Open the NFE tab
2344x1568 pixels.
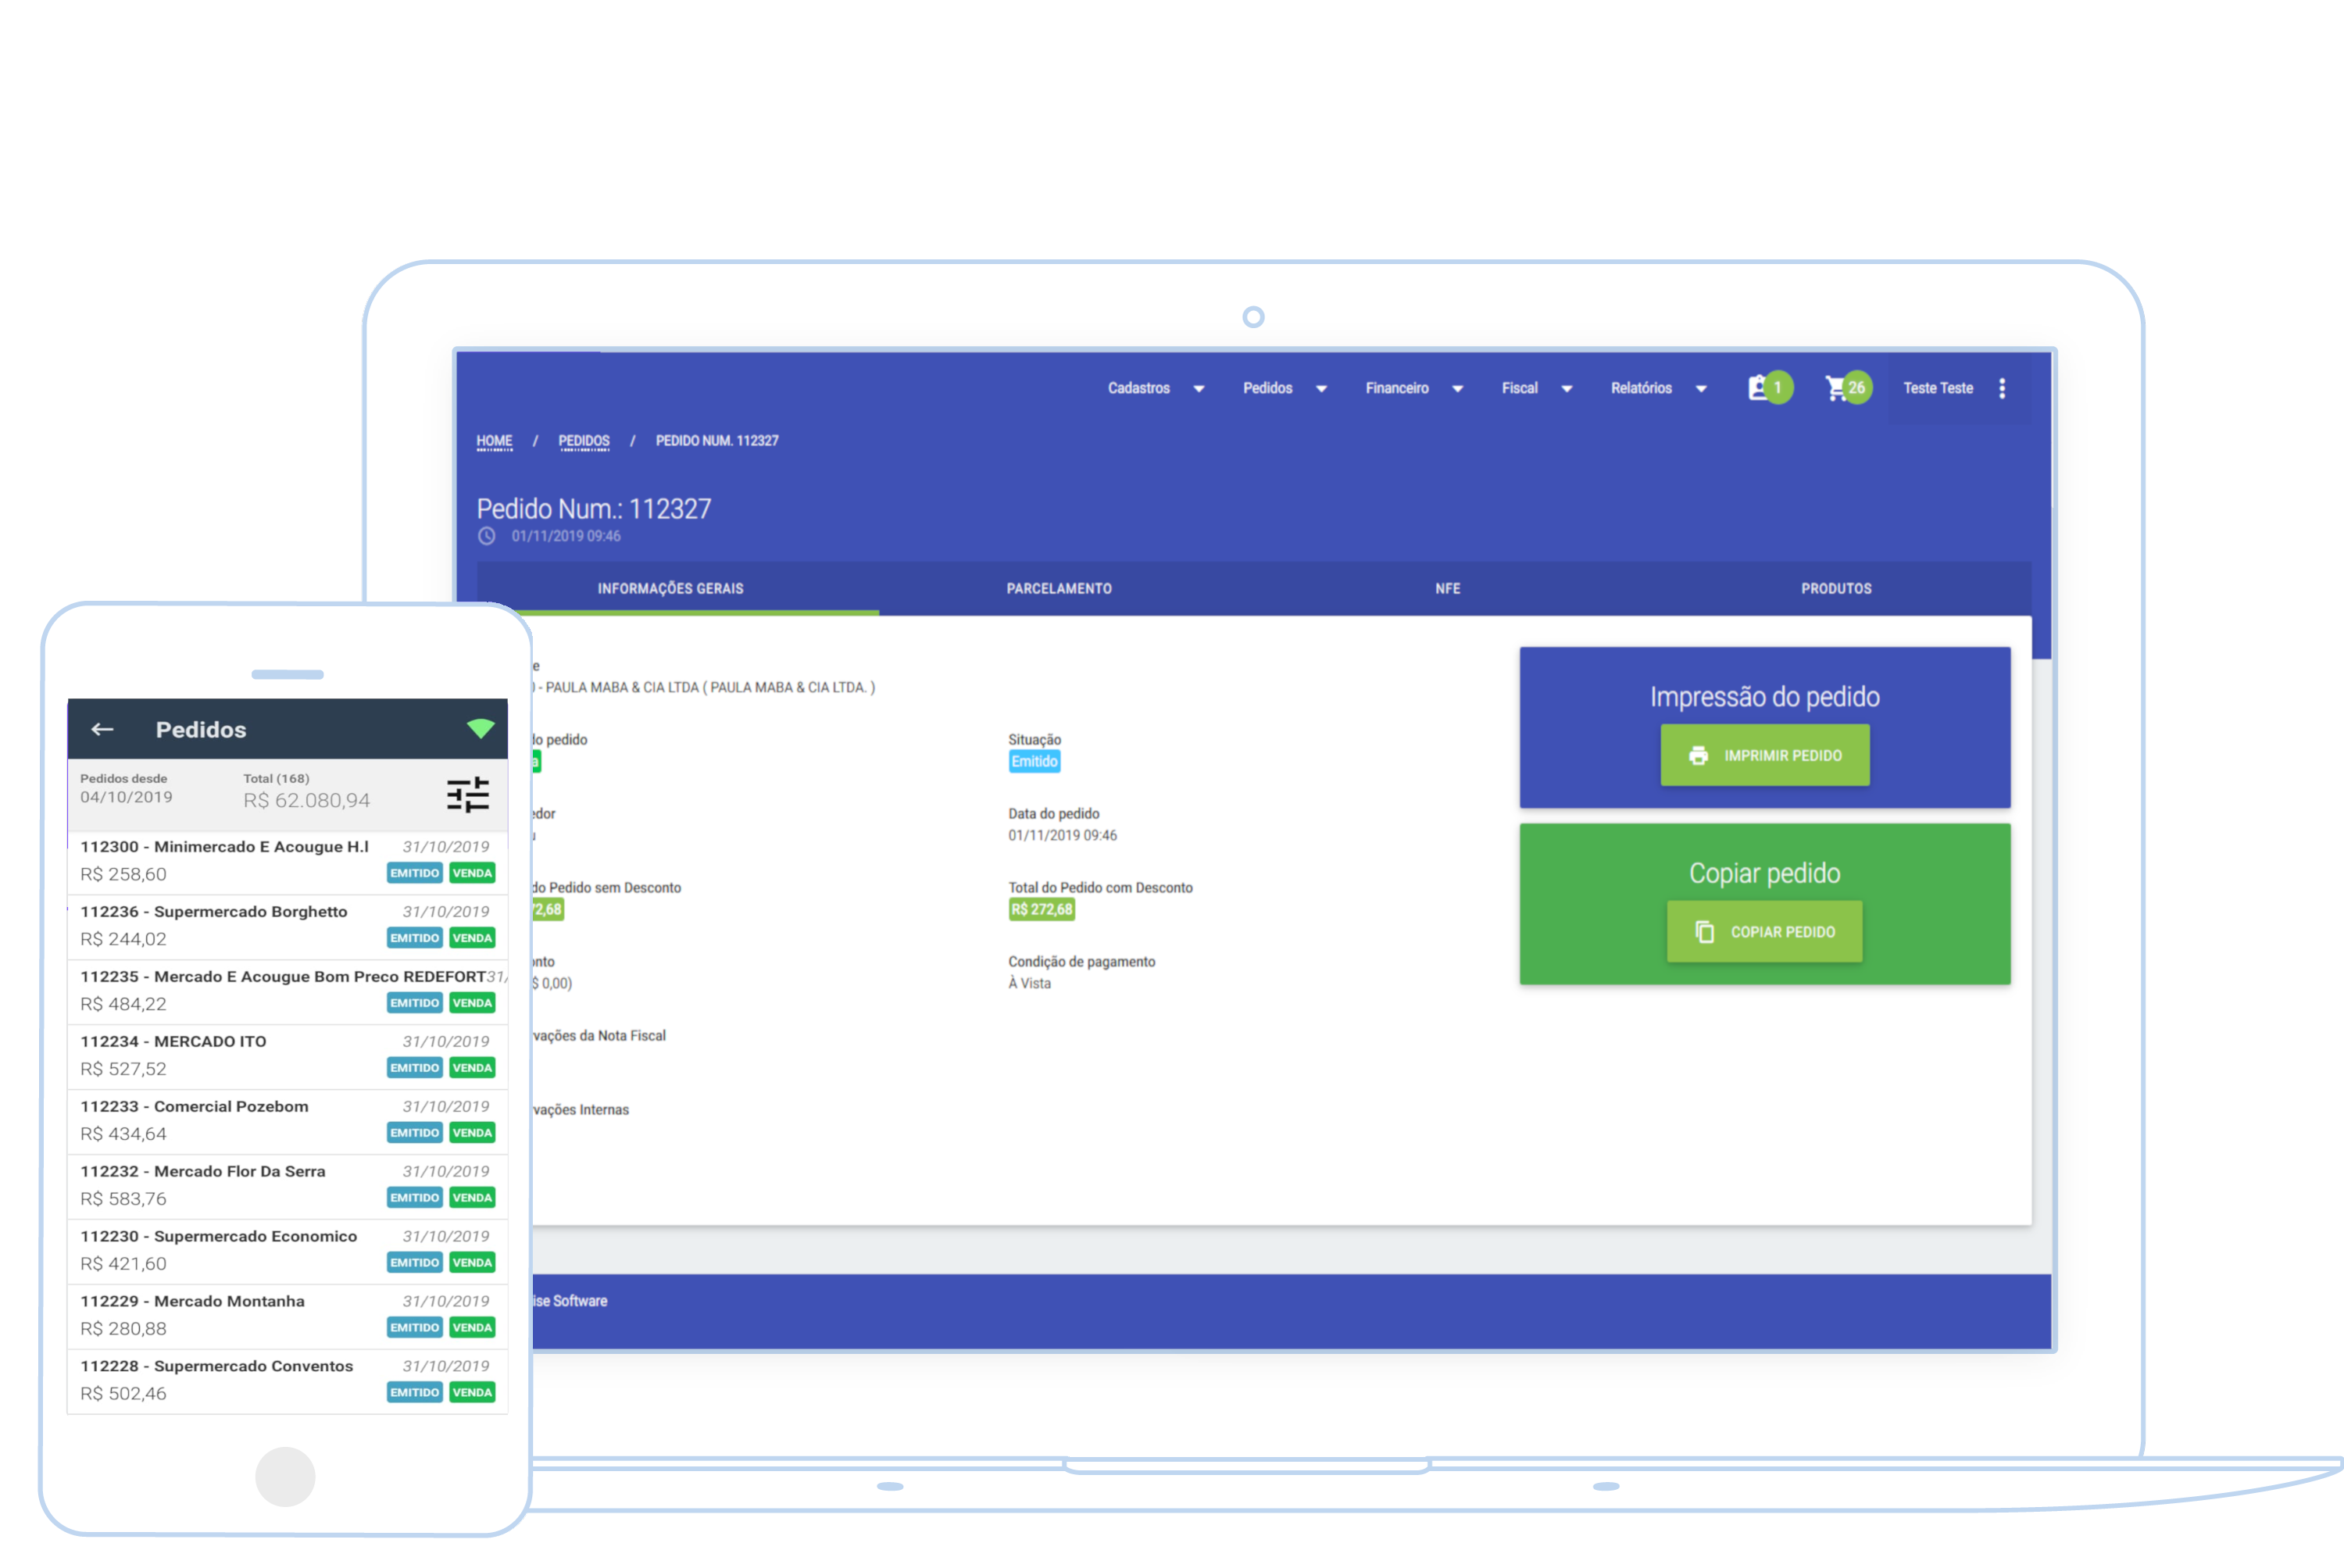(x=1447, y=589)
